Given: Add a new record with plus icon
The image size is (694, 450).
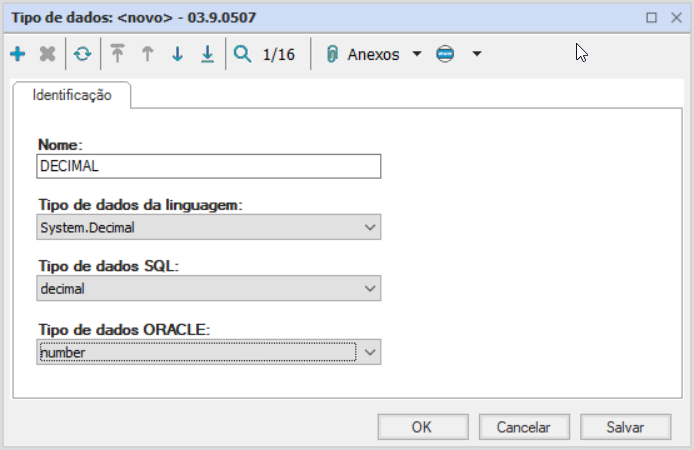Looking at the screenshot, I should [x=18, y=54].
